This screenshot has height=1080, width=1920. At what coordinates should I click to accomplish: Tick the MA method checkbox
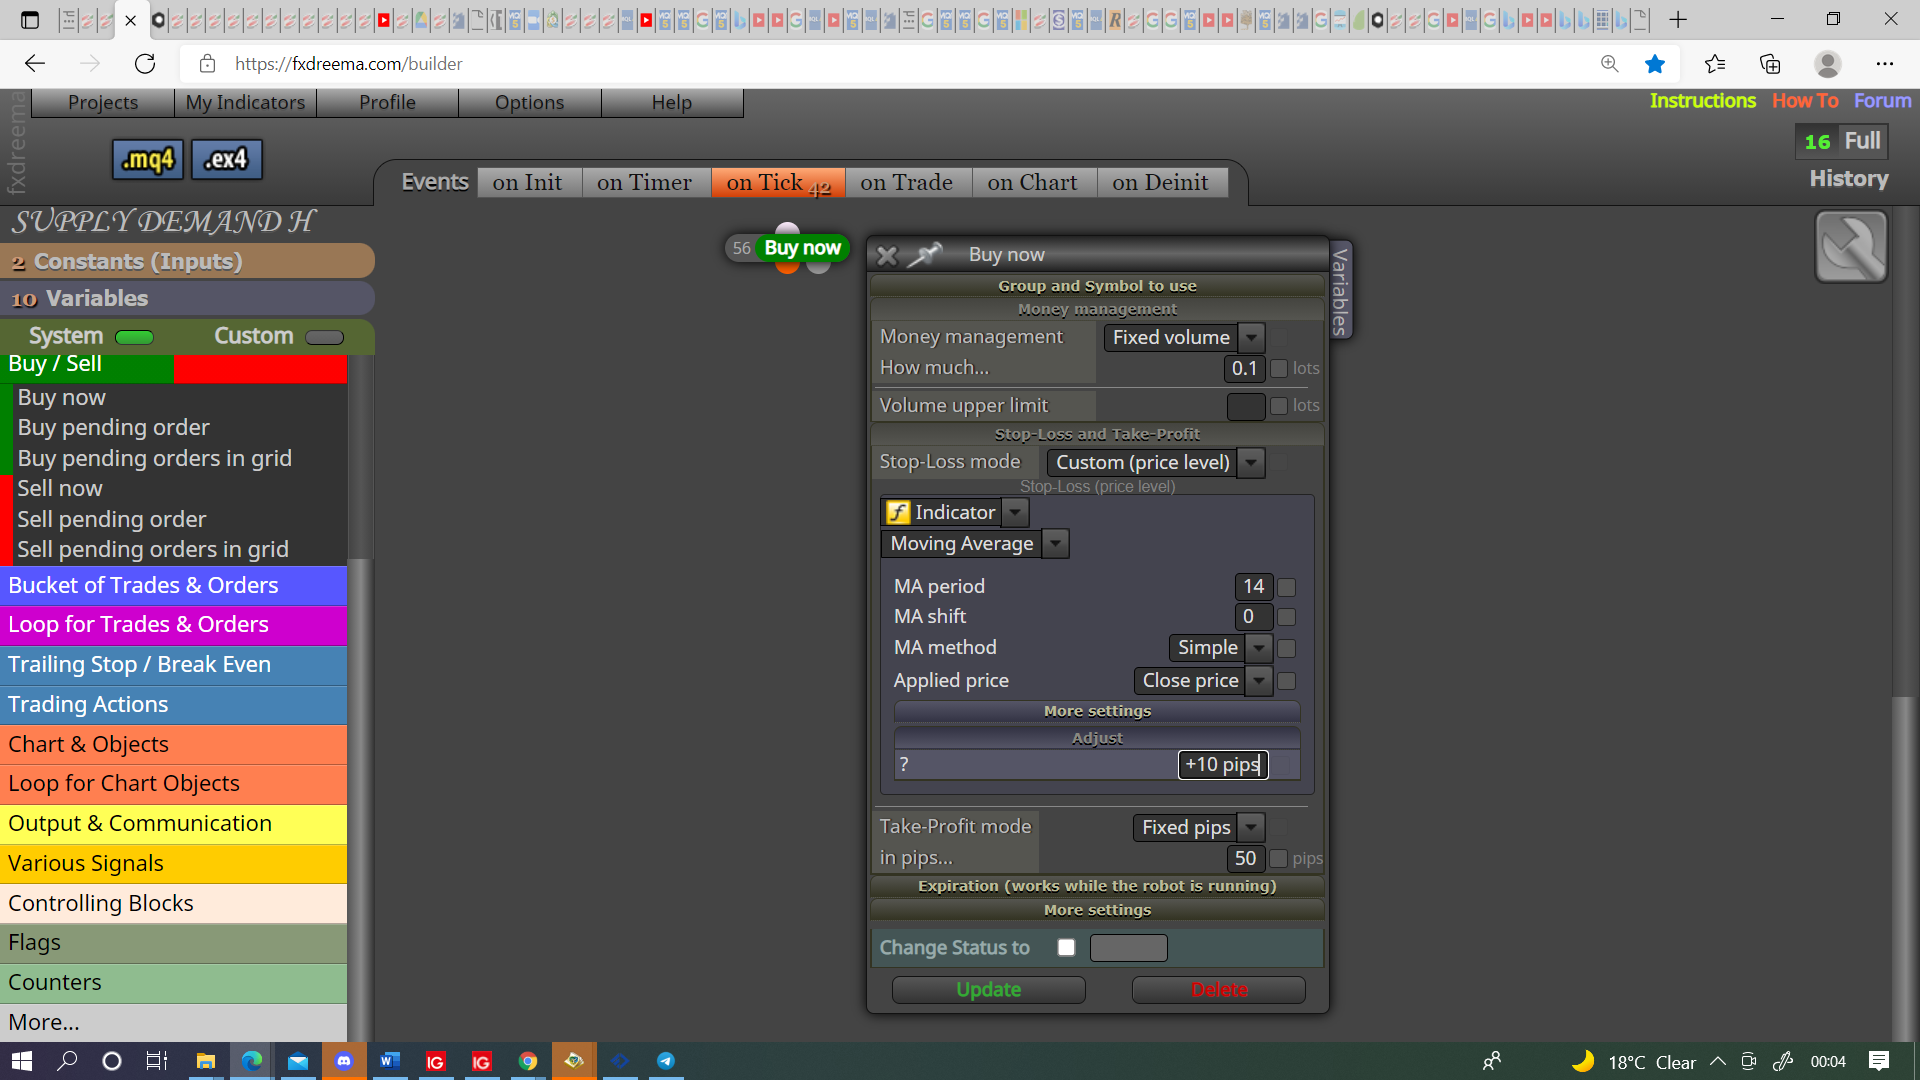coord(1287,648)
